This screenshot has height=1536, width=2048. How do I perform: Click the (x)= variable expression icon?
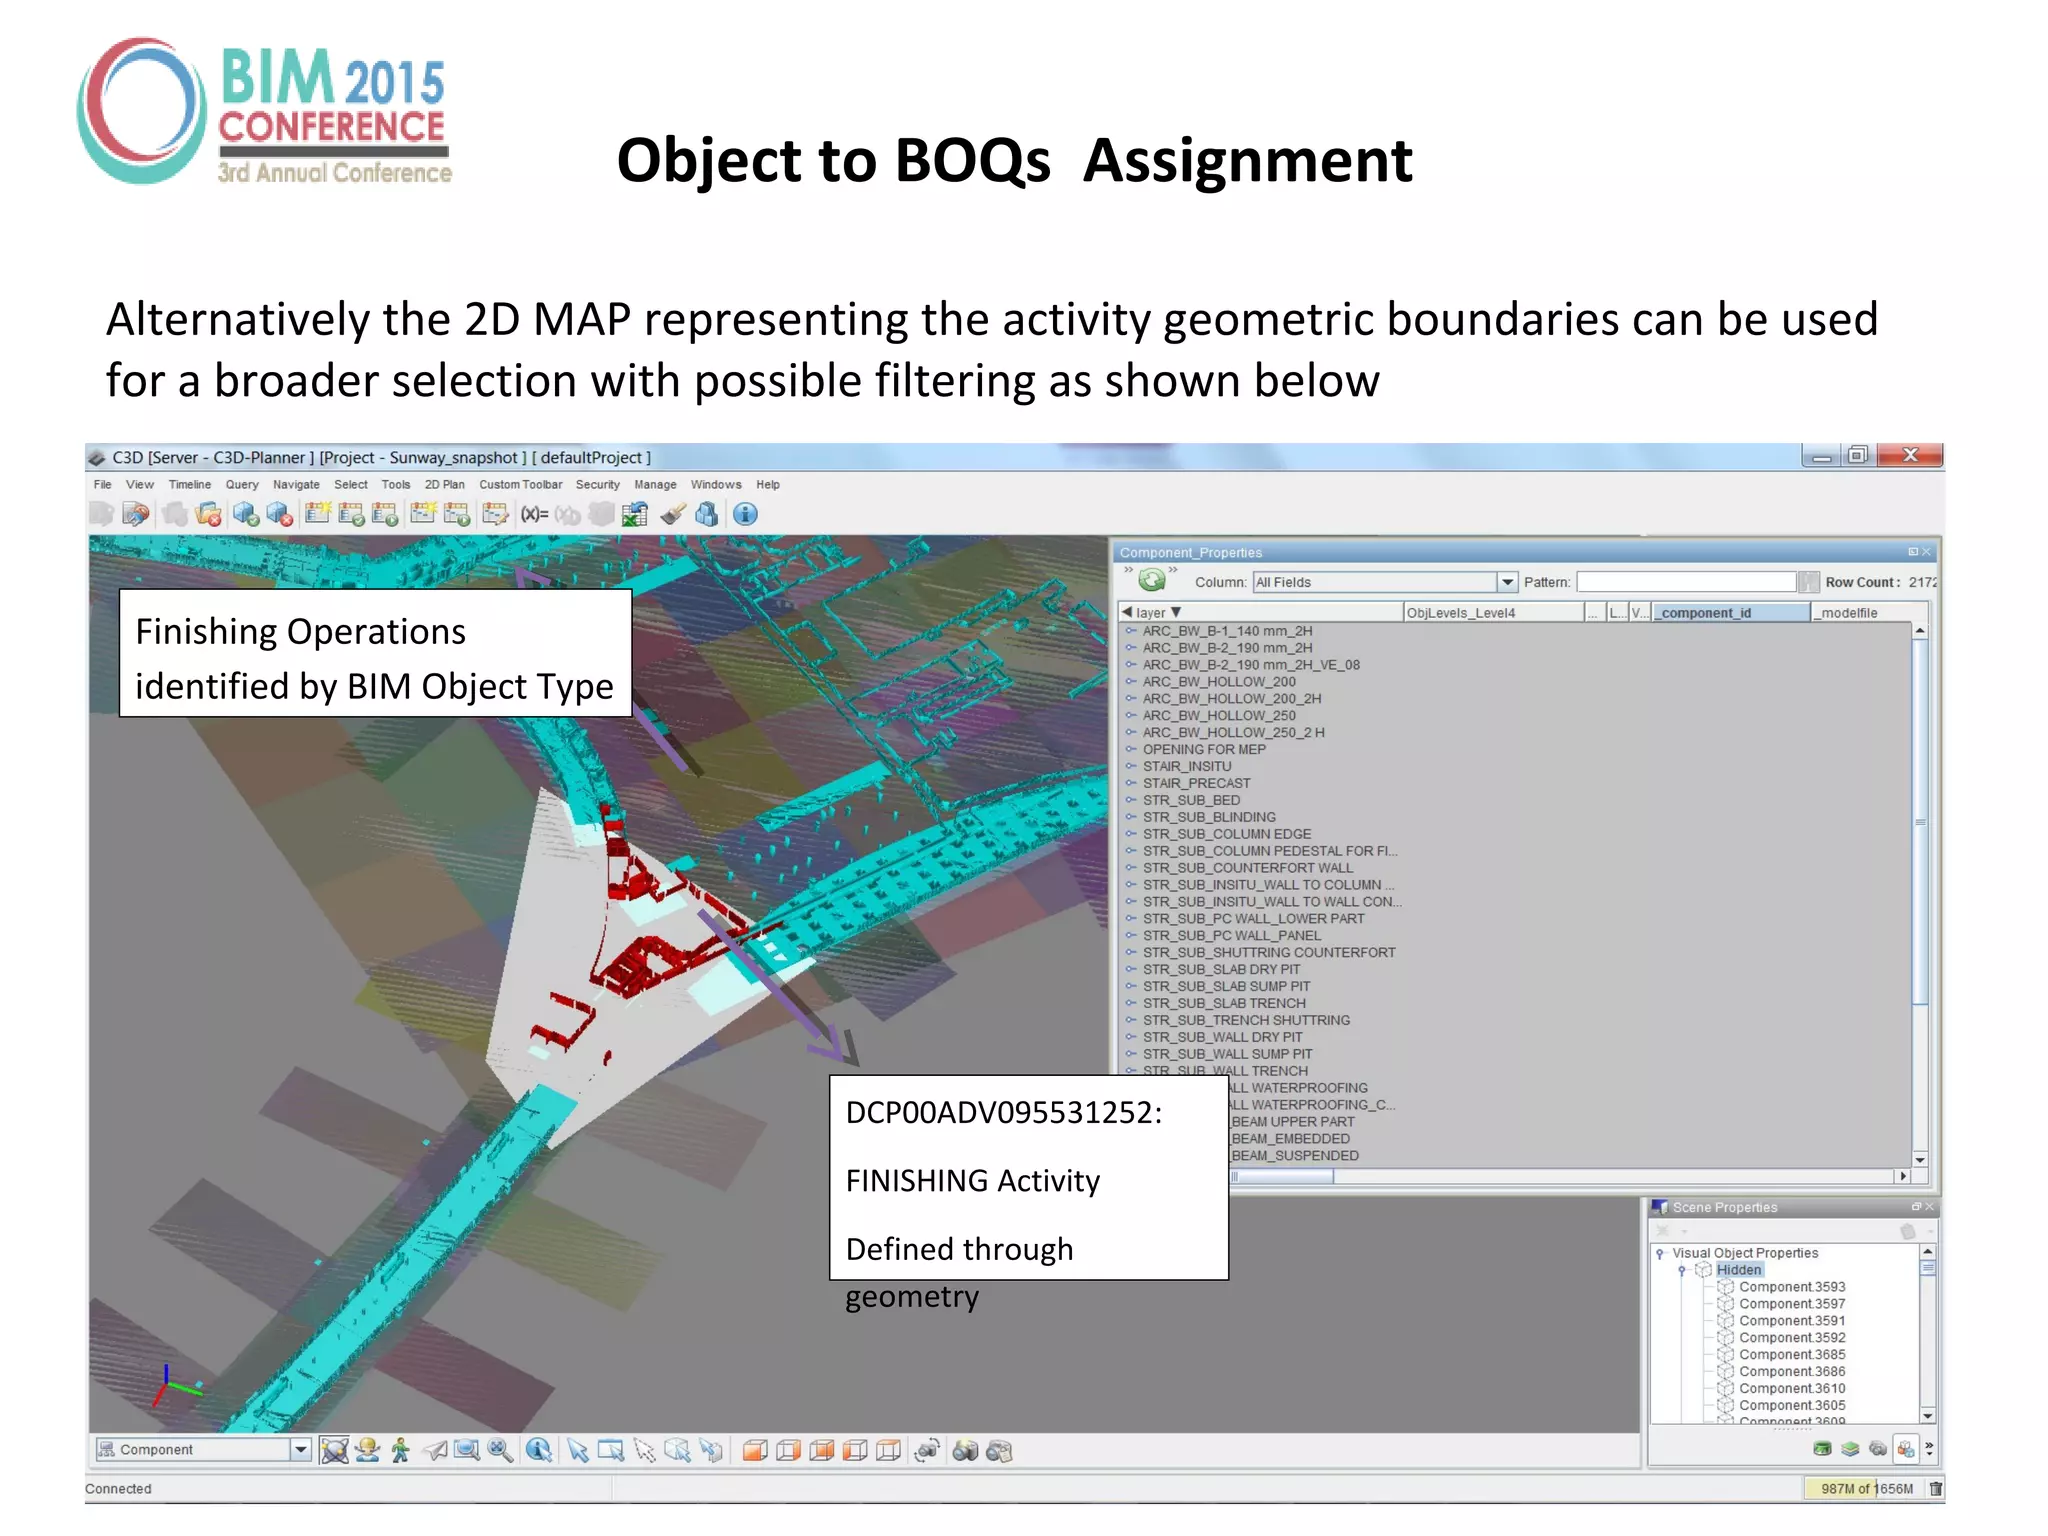[534, 514]
